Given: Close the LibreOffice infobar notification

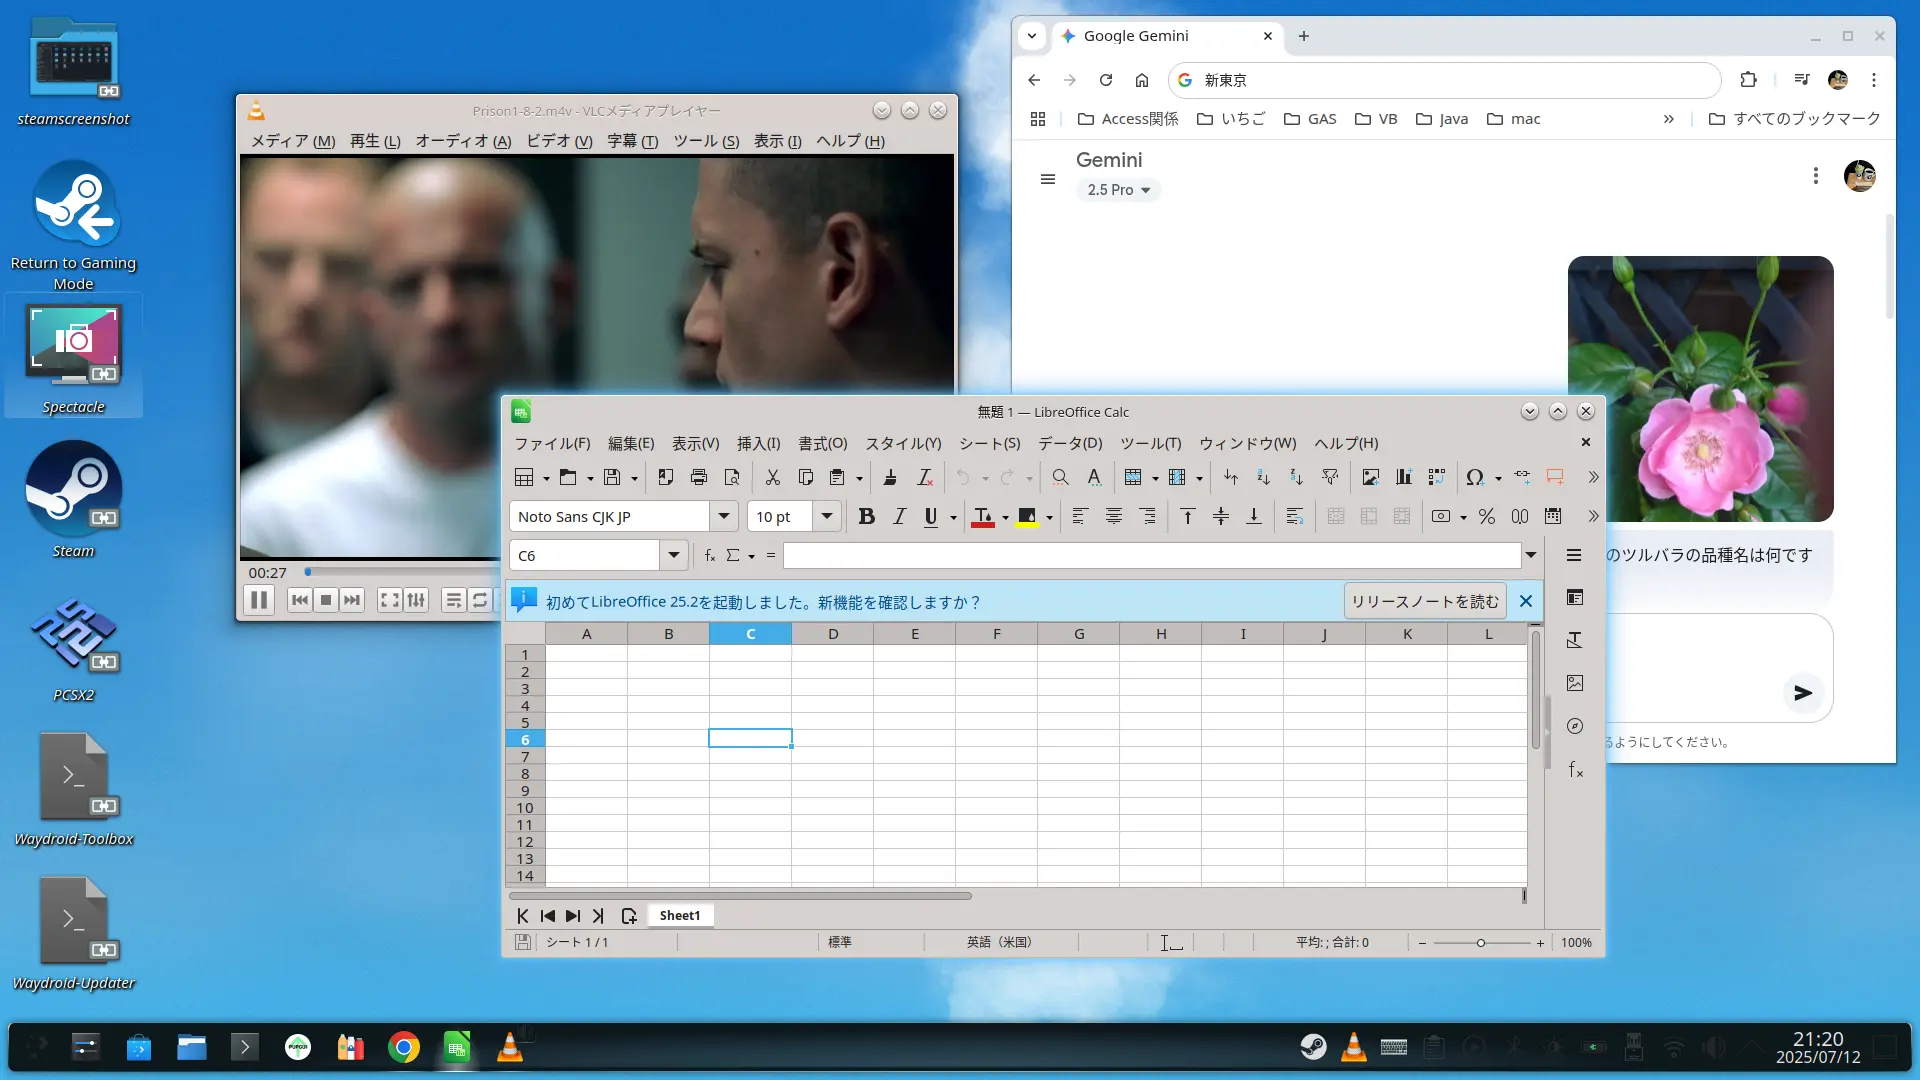Looking at the screenshot, I should [1526, 601].
